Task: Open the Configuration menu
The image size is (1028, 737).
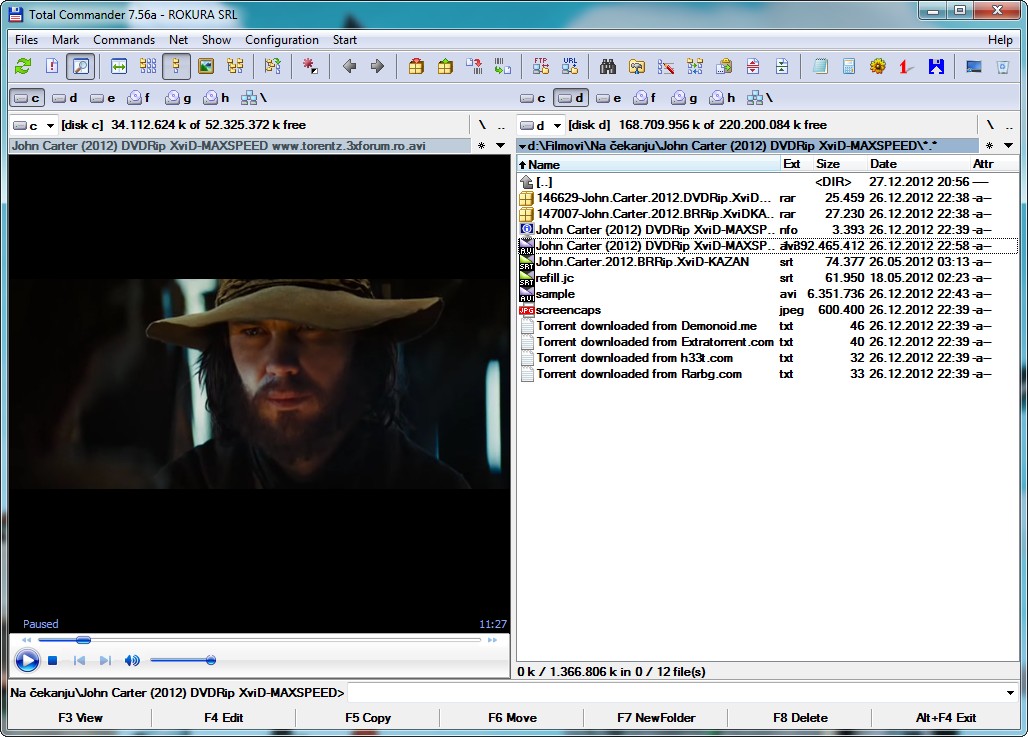Action: 282,40
